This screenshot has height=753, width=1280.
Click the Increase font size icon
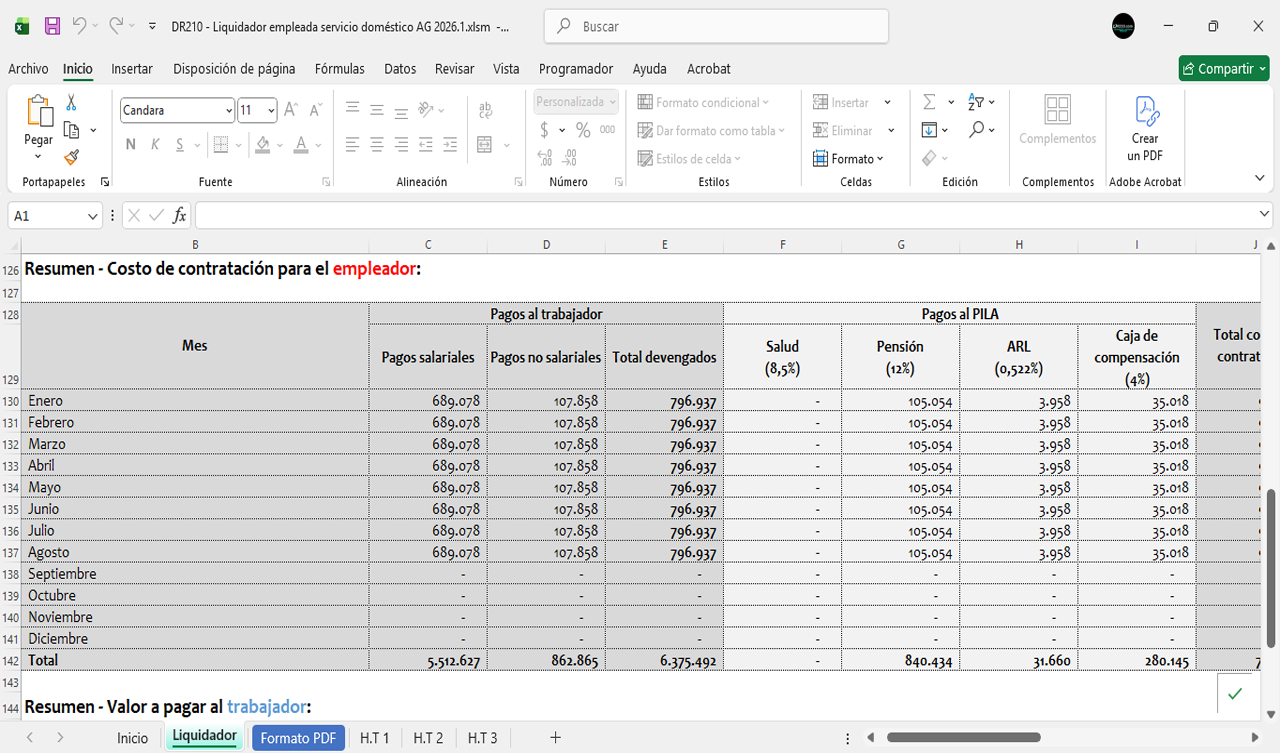click(x=290, y=110)
